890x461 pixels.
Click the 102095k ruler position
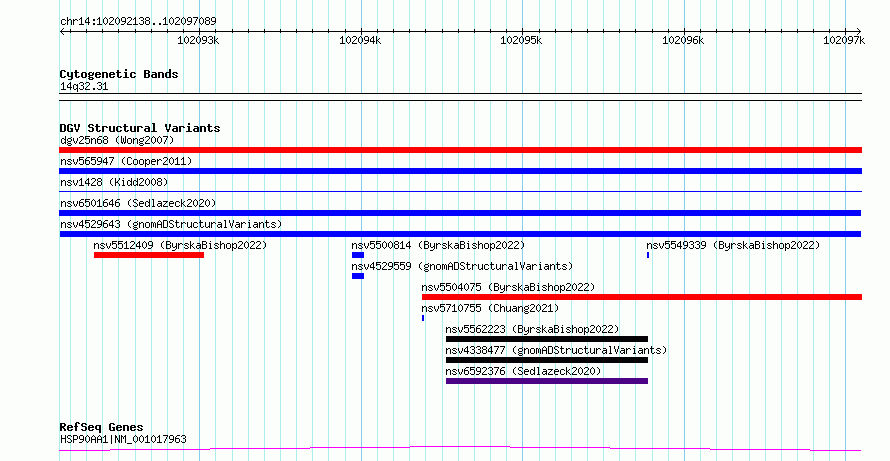point(521,40)
